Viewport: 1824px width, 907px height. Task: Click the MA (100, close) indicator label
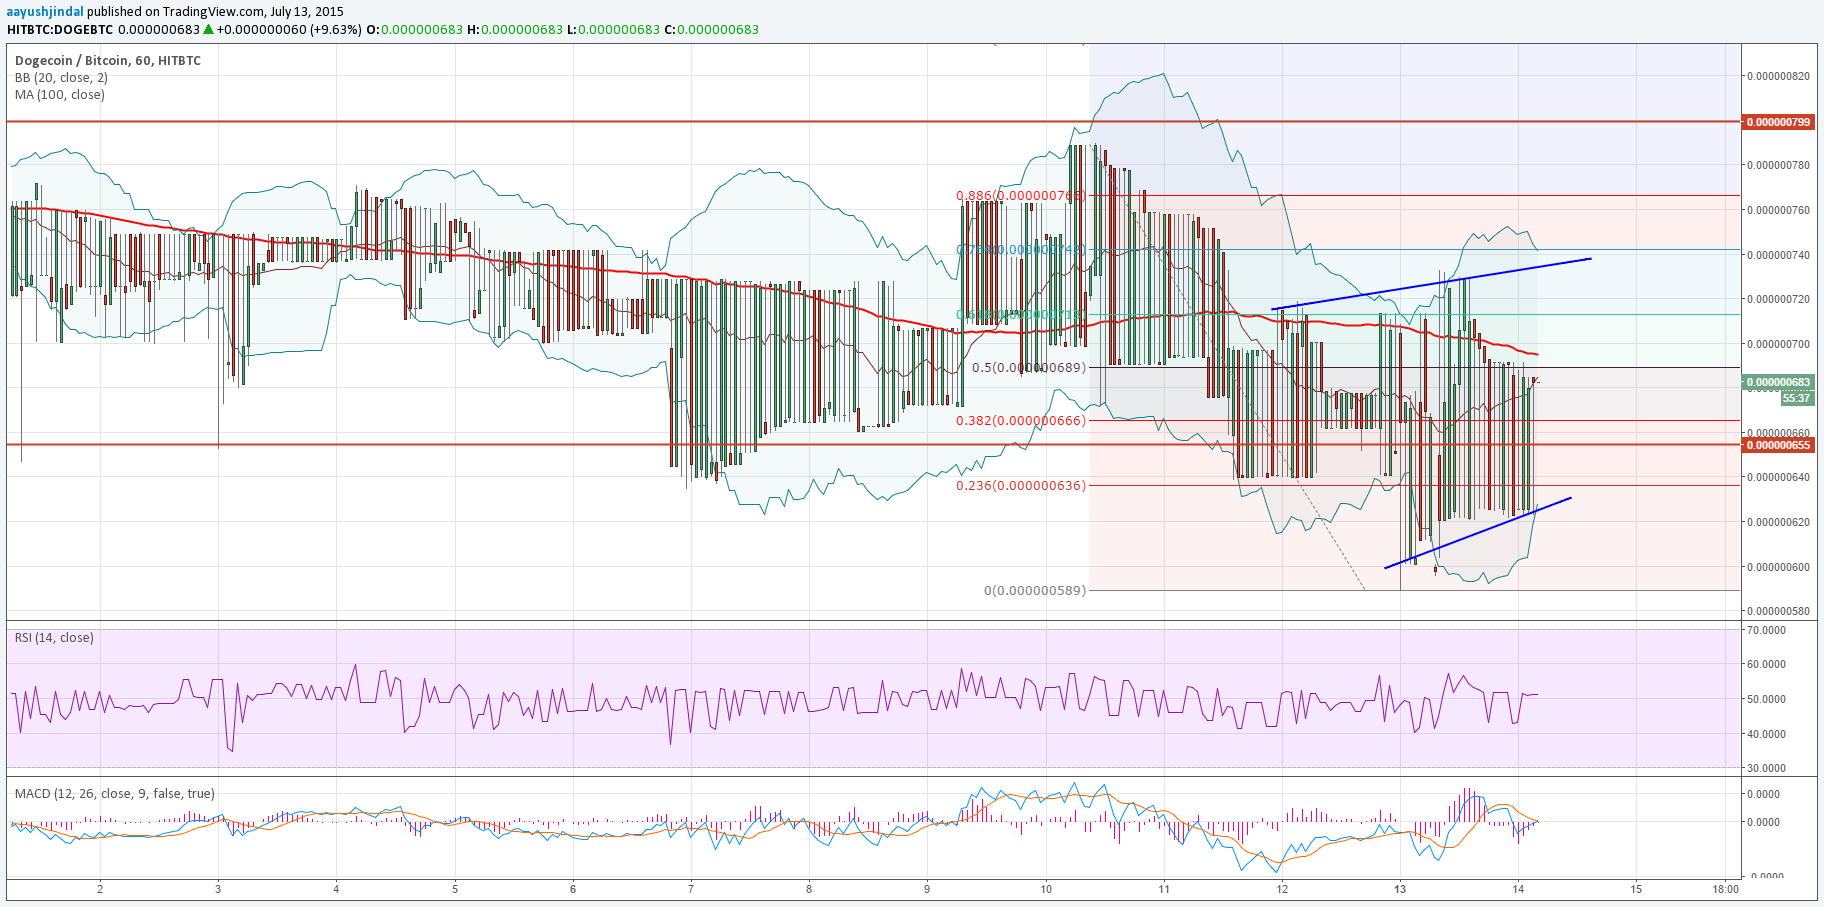click(x=59, y=95)
